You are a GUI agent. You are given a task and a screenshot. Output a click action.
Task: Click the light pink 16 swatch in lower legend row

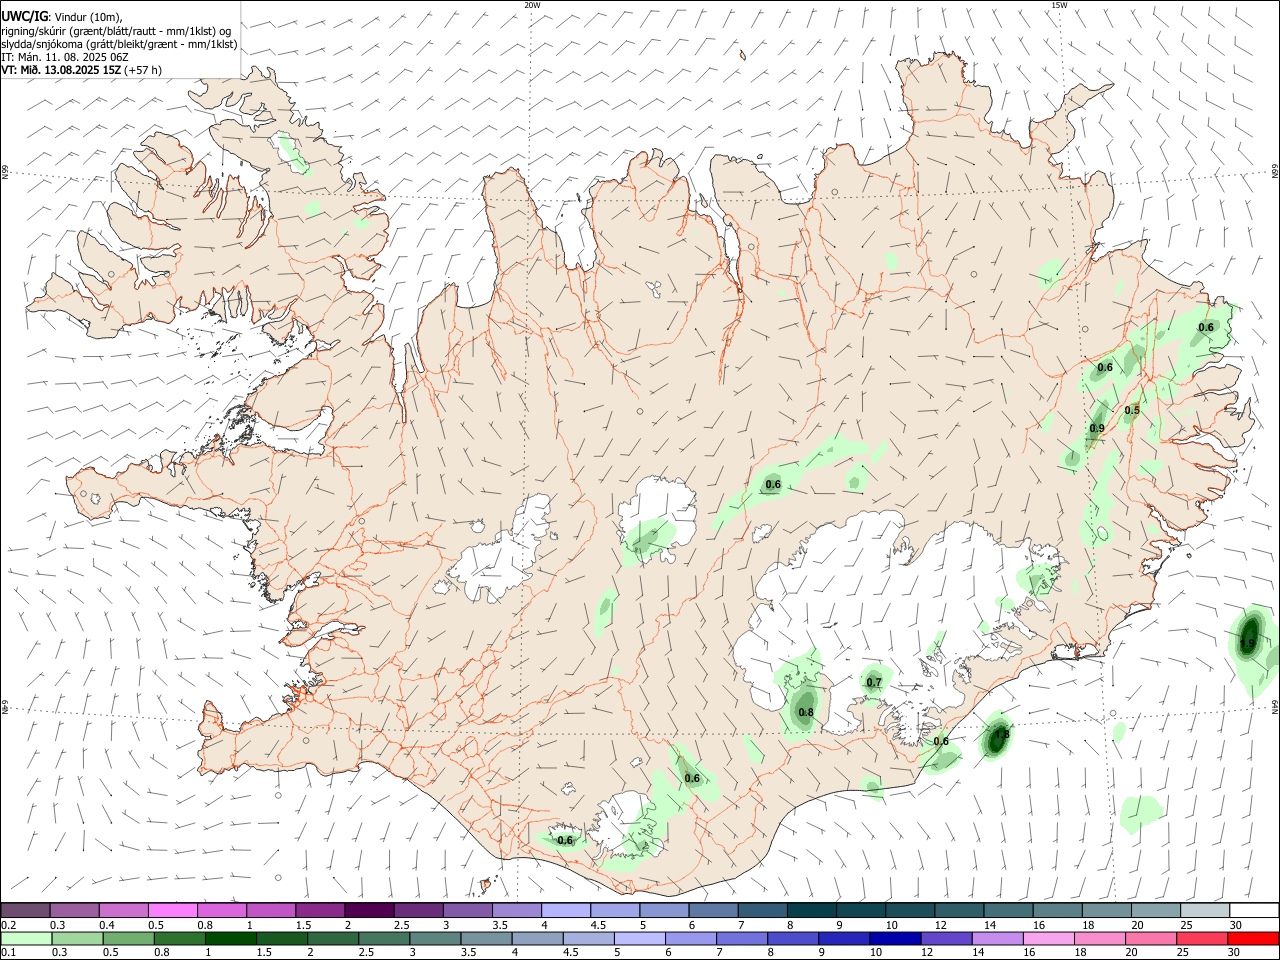point(1049,938)
